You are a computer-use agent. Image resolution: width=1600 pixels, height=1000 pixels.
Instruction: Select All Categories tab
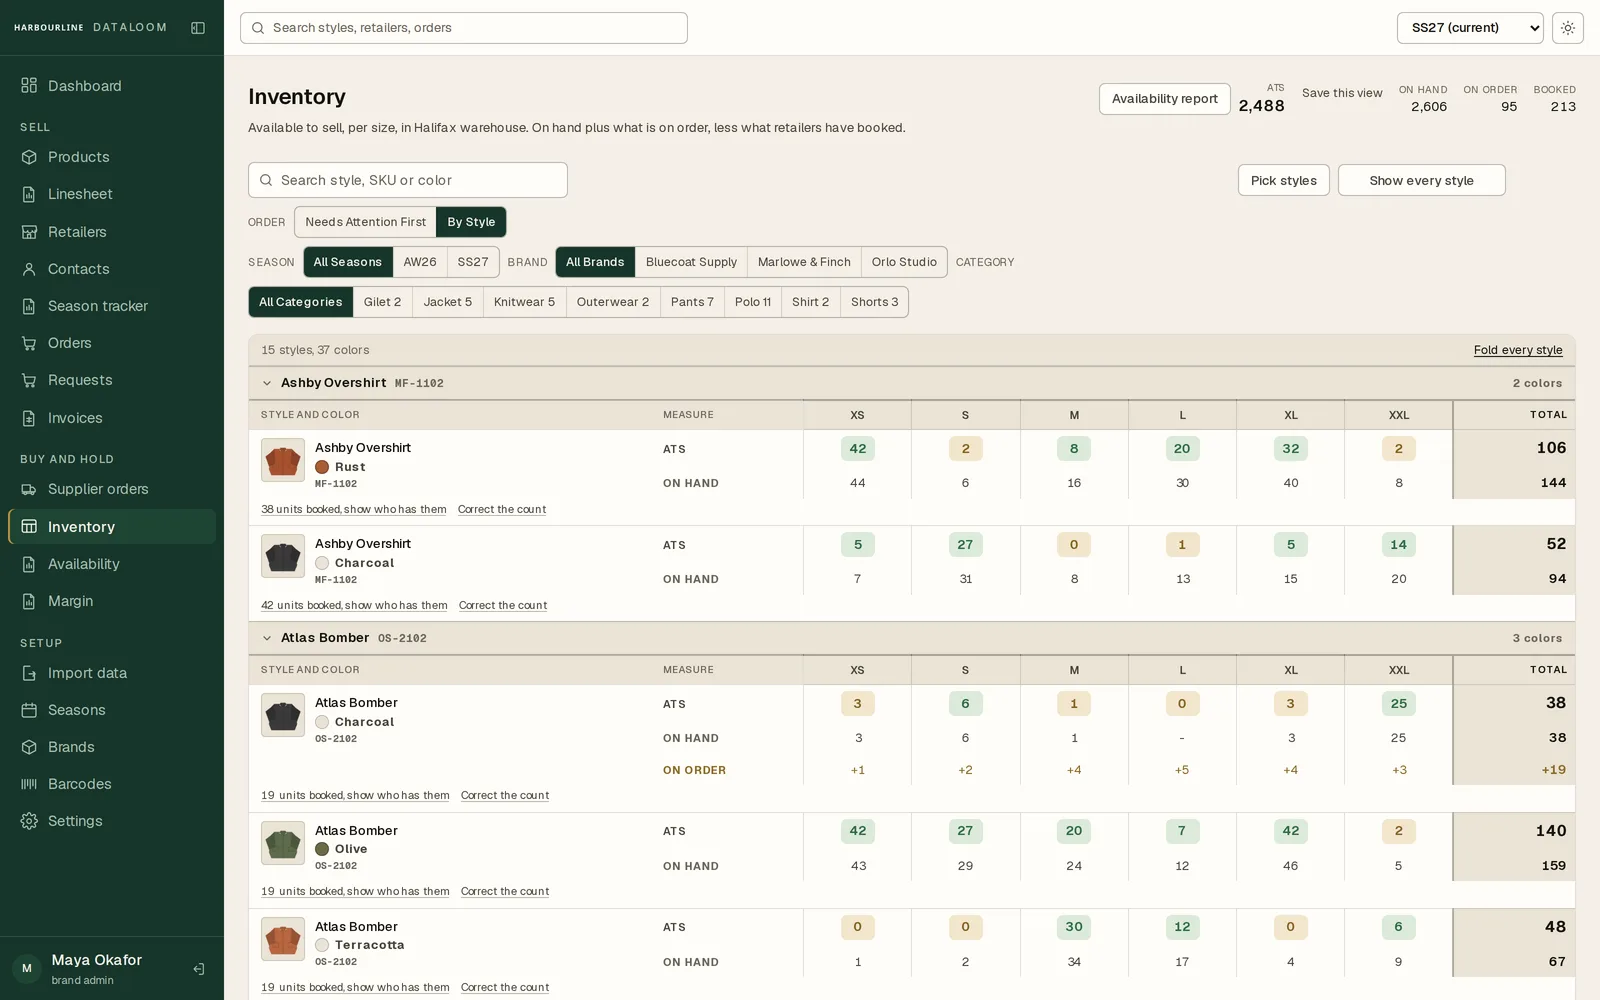point(301,302)
